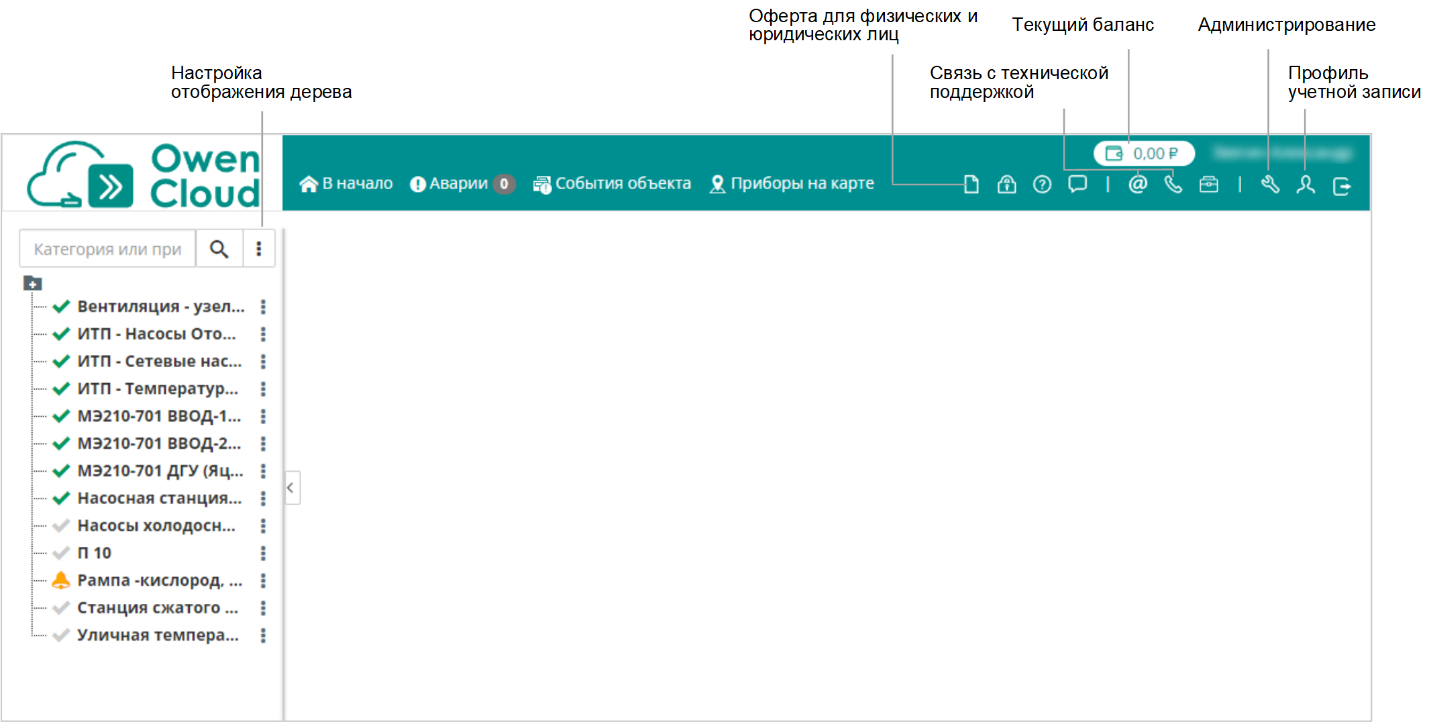Focus the category or device search field
Screen dimensions: 1431x722
(x=107, y=249)
